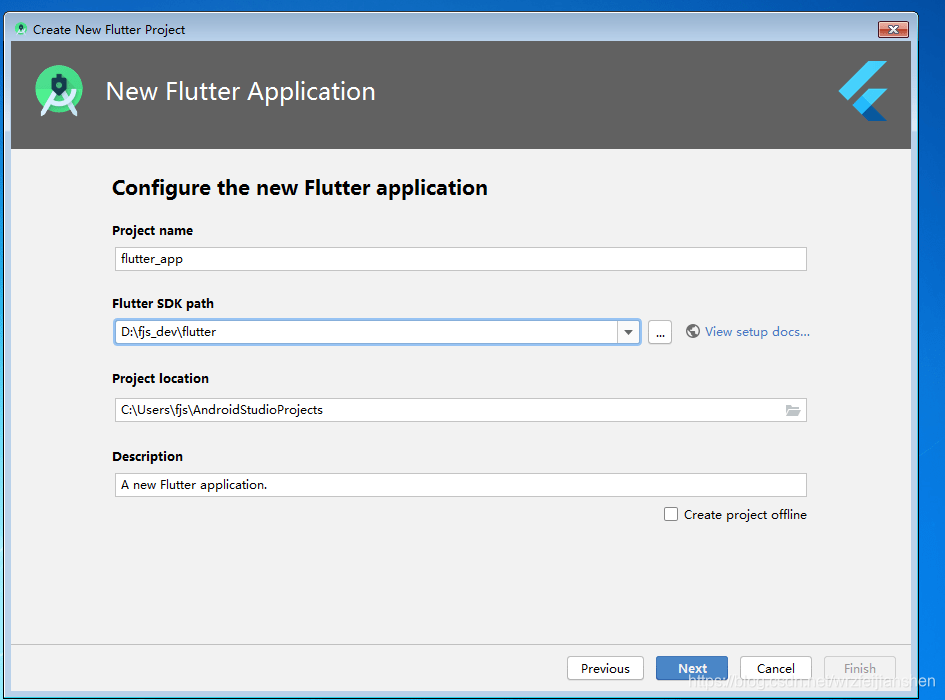Focus the Description text field
Screen dimensions: 945x700
(460, 485)
